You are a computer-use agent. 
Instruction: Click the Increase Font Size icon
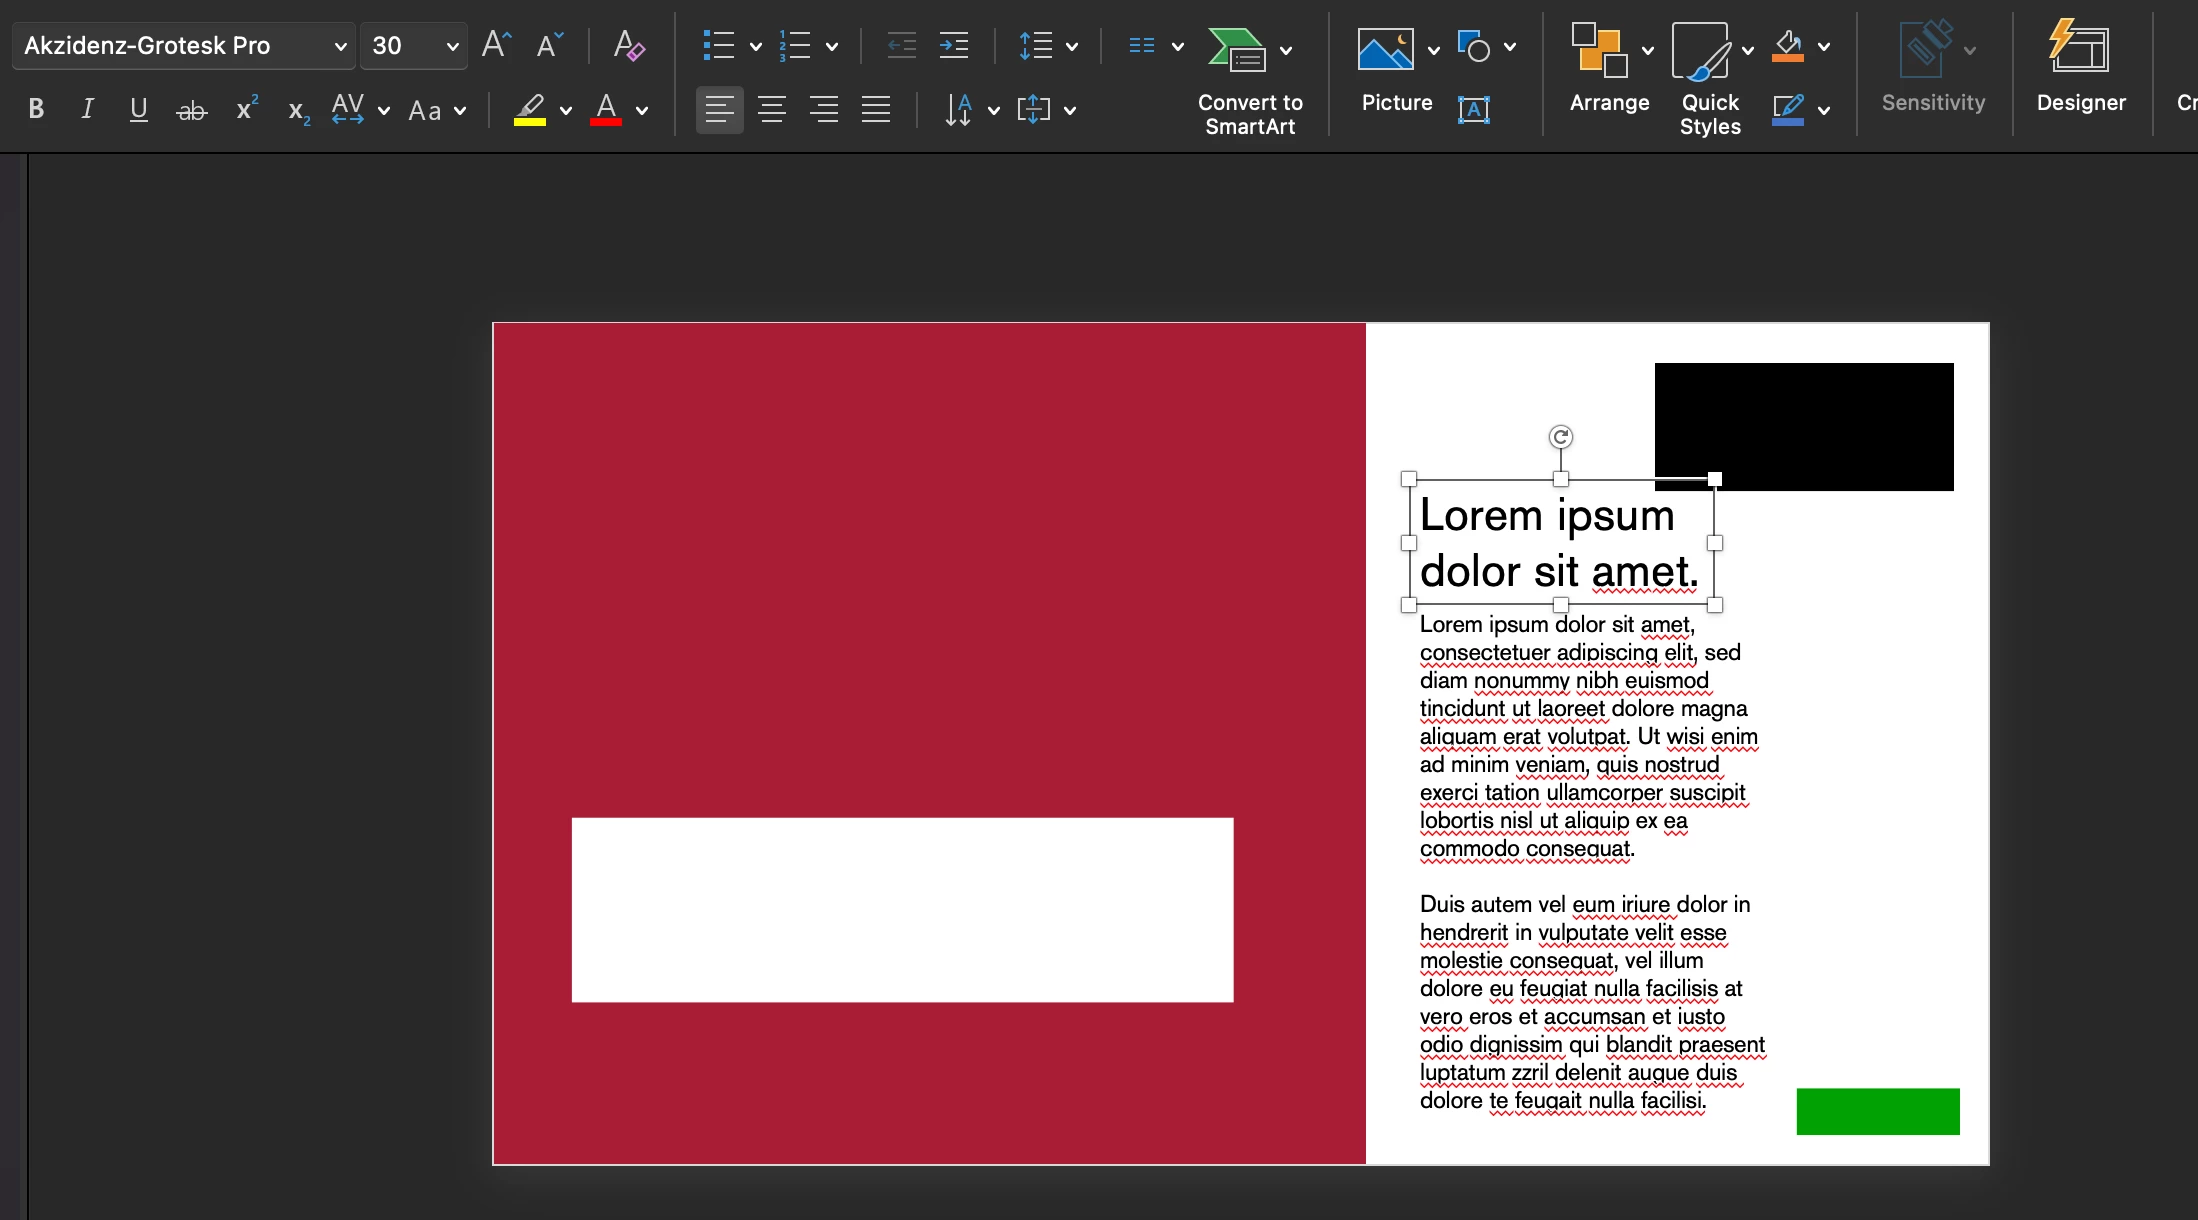[496, 45]
